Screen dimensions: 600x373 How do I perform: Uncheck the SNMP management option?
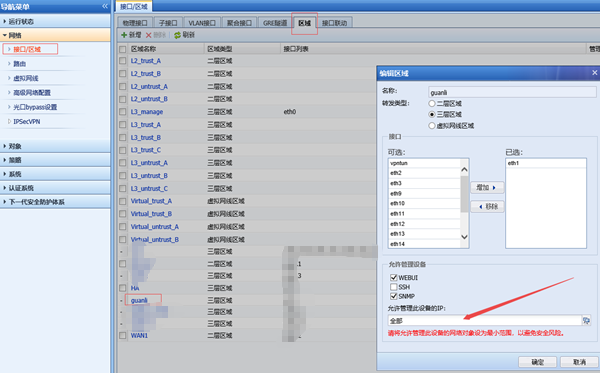(393, 296)
